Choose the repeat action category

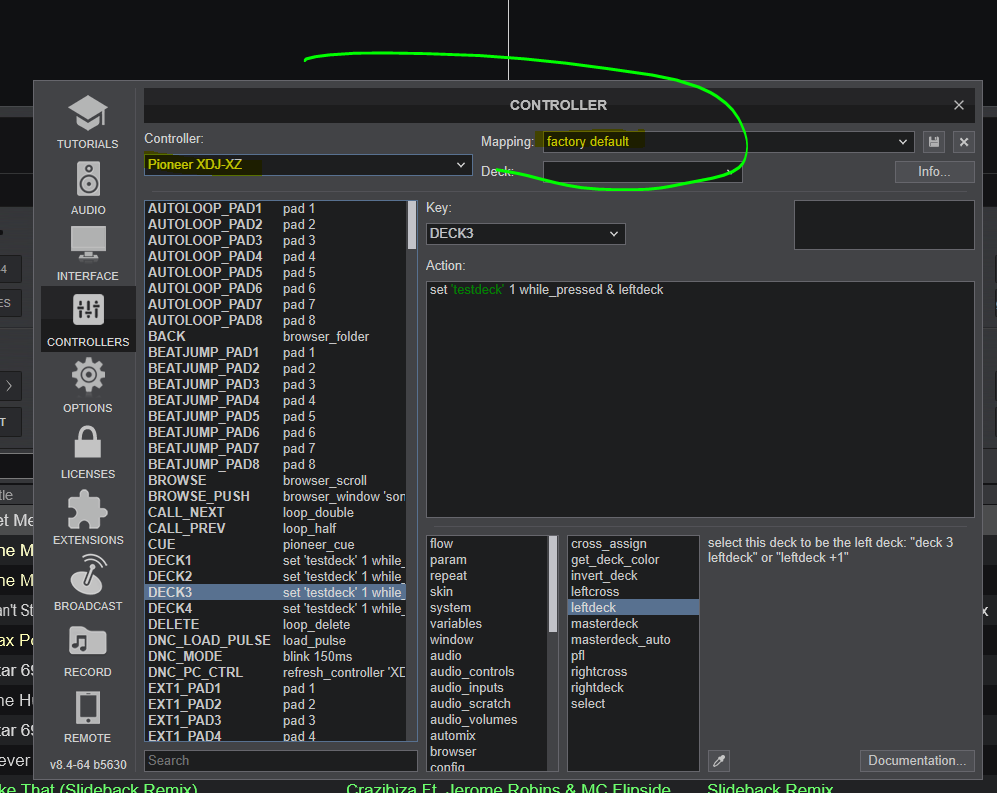coord(487,576)
